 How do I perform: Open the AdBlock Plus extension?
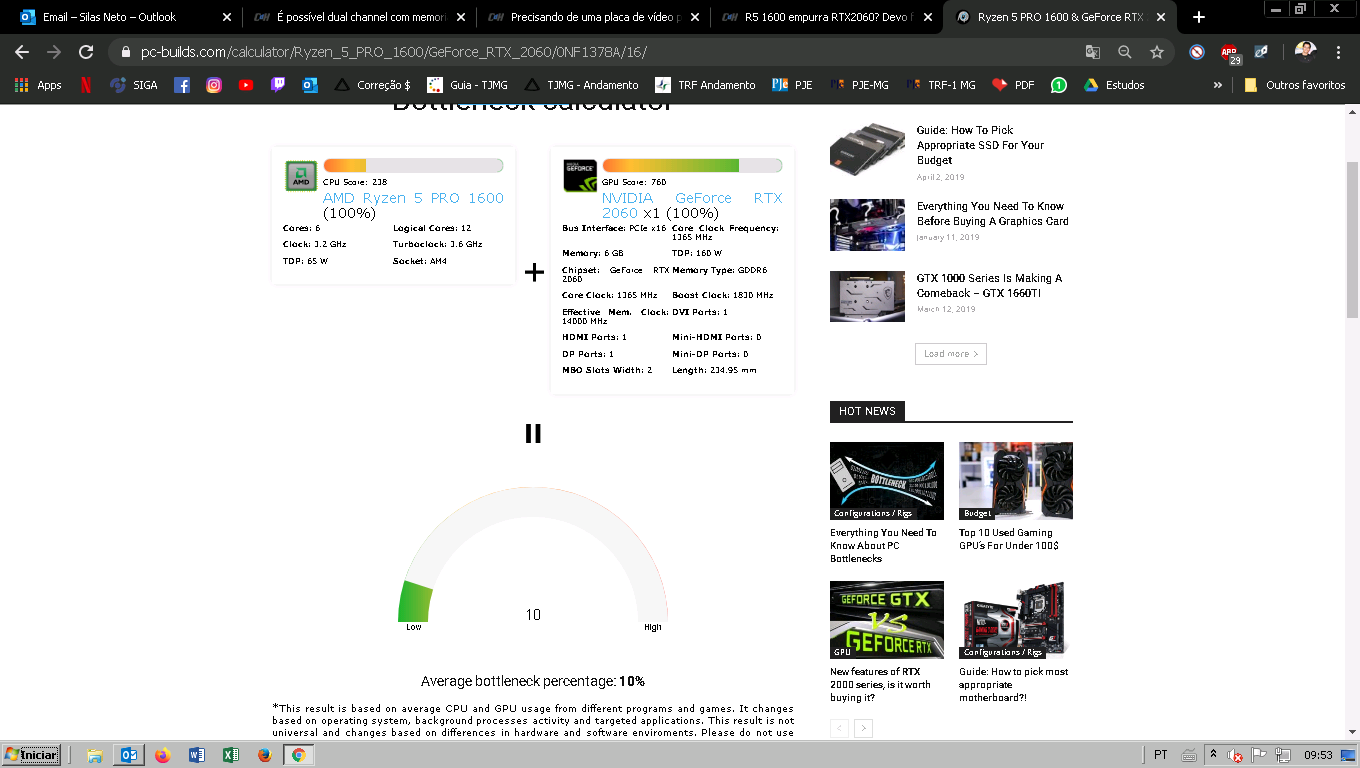[1230, 53]
